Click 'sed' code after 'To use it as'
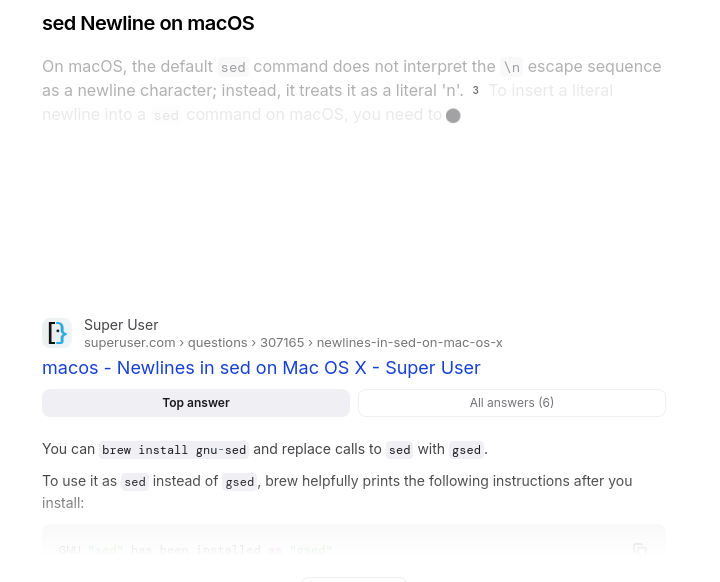This screenshot has width=720, height=582. pos(135,482)
